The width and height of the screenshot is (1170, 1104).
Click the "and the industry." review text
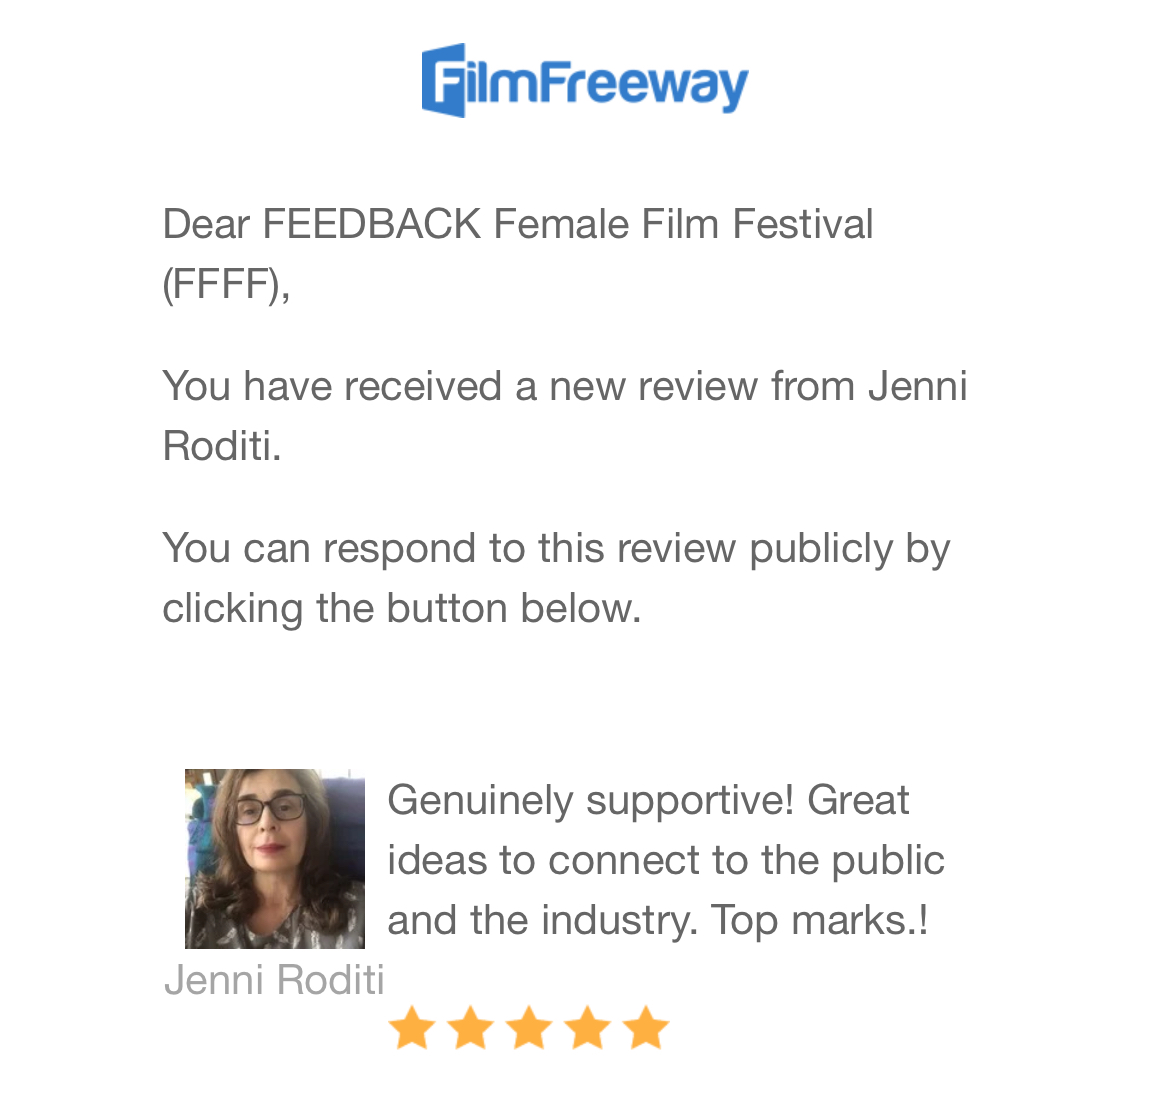pos(542,920)
